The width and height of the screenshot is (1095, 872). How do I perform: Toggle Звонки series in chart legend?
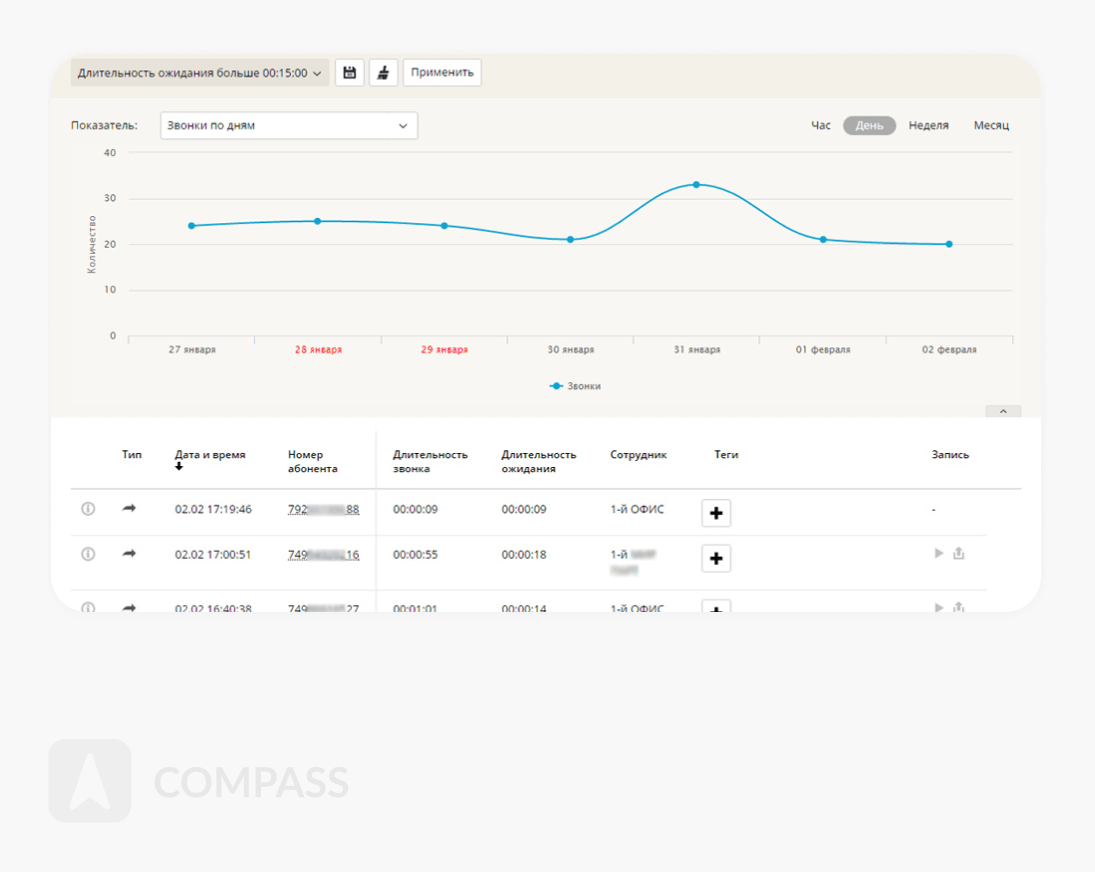click(x=576, y=386)
